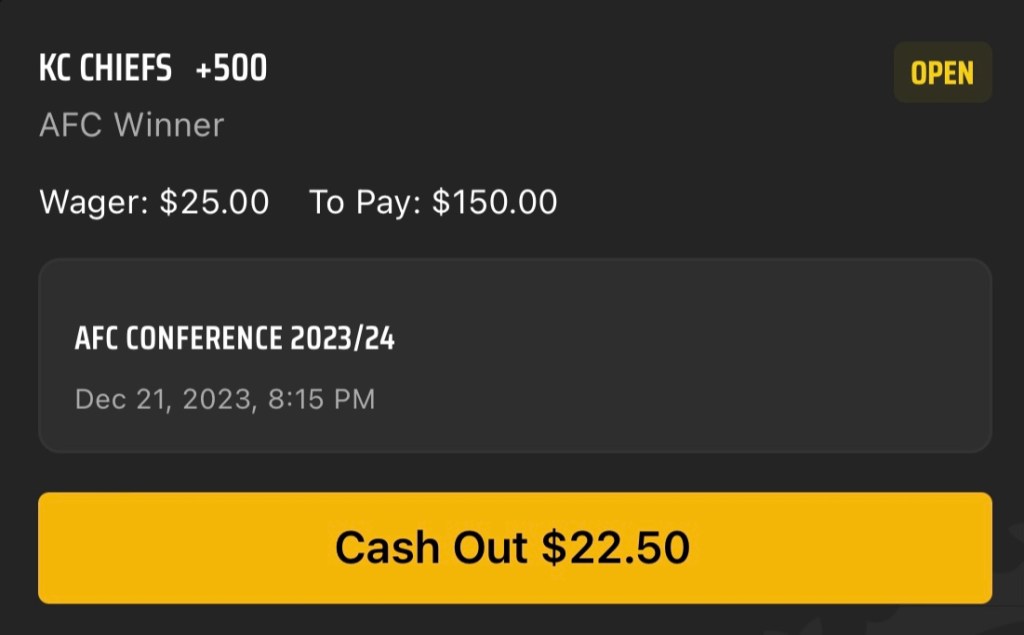Tap the 8:15 PM event time

[321, 400]
